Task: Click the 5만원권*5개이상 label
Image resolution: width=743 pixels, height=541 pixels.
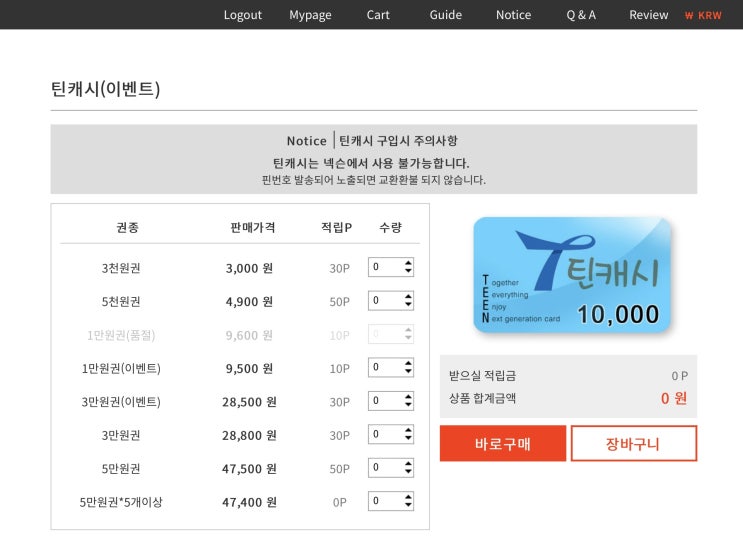Action: (121, 502)
